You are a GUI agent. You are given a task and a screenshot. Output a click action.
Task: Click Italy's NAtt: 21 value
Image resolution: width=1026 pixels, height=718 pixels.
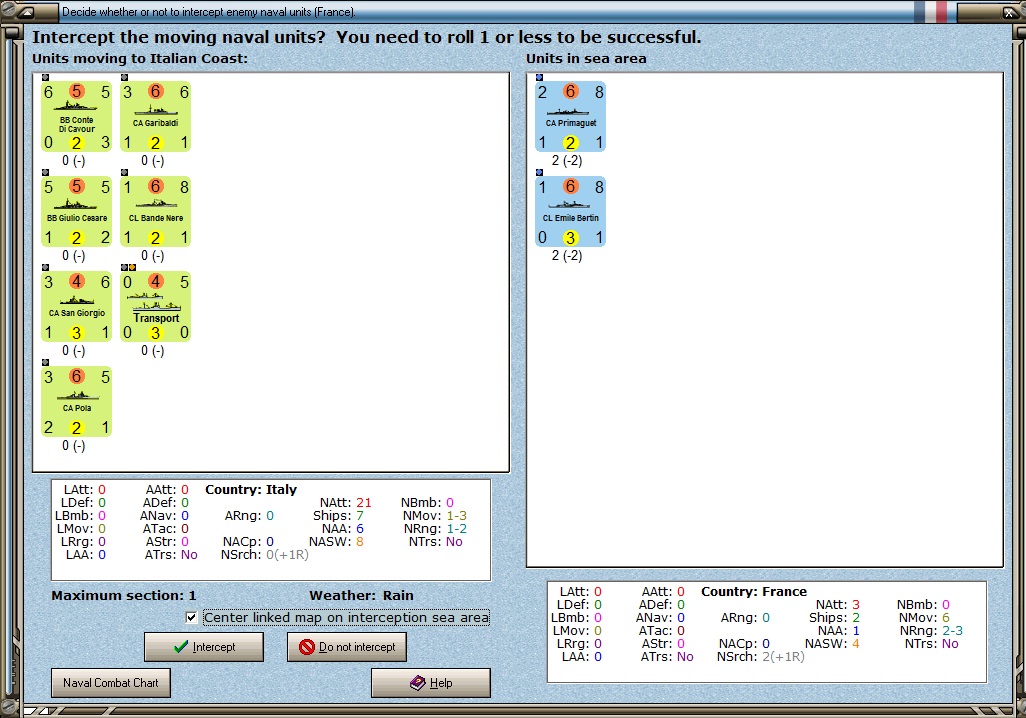pyautogui.click(x=363, y=503)
